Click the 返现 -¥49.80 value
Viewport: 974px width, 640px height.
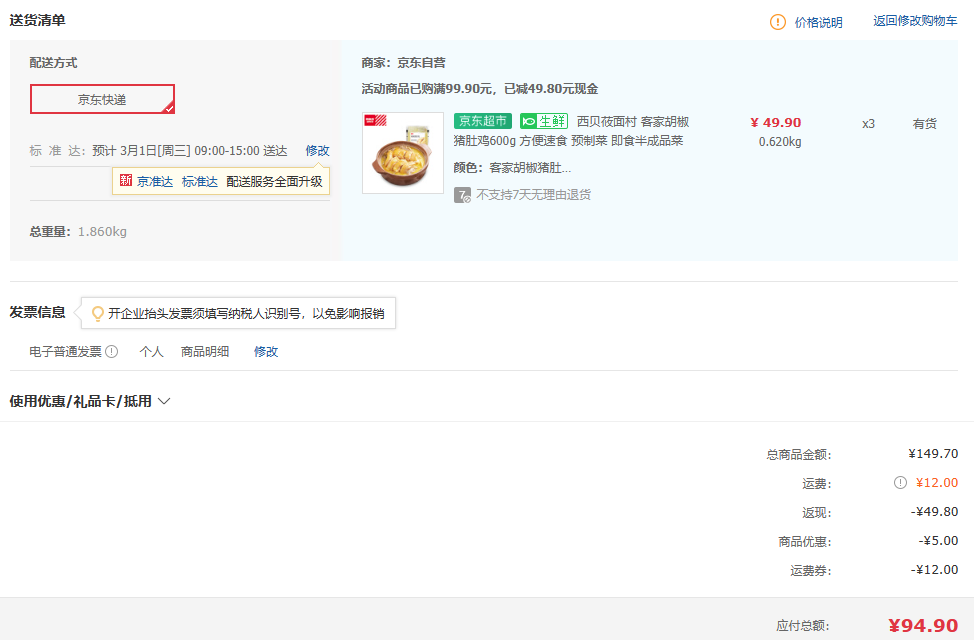pyautogui.click(x=934, y=512)
